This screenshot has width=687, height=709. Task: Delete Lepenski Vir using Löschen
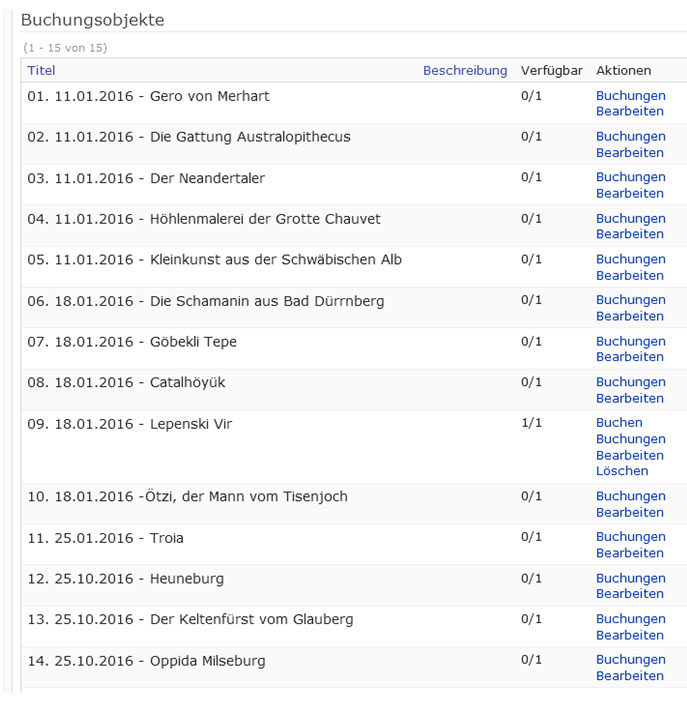coord(622,471)
